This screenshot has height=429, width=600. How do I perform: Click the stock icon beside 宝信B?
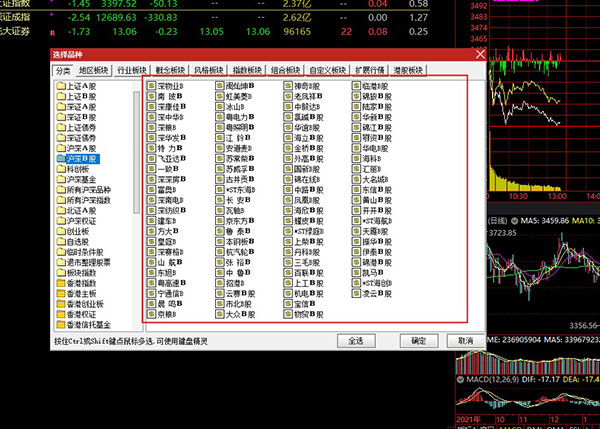click(288, 303)
